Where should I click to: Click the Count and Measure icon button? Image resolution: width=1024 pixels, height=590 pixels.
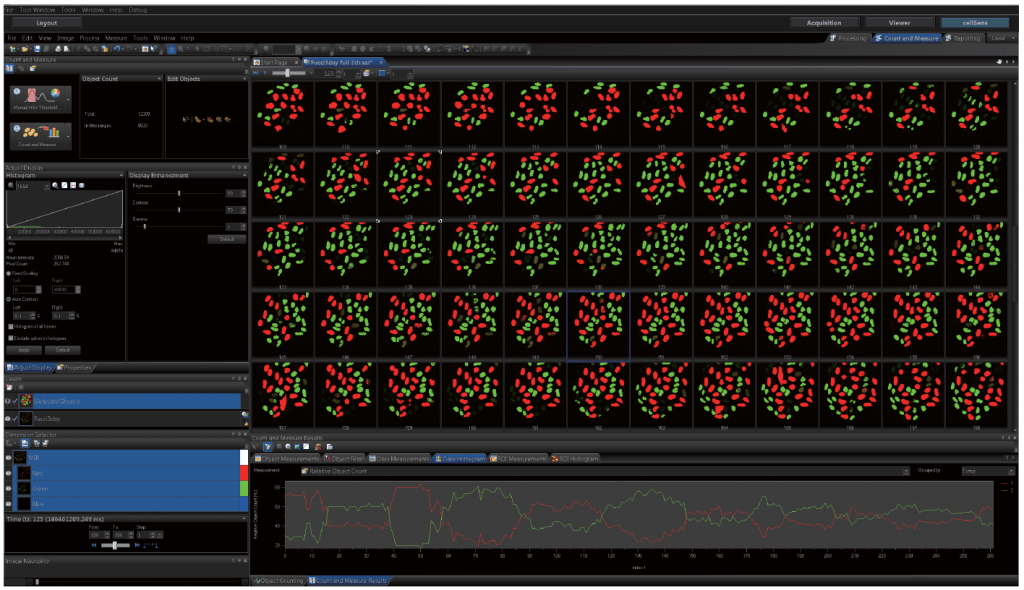point(37,134)
